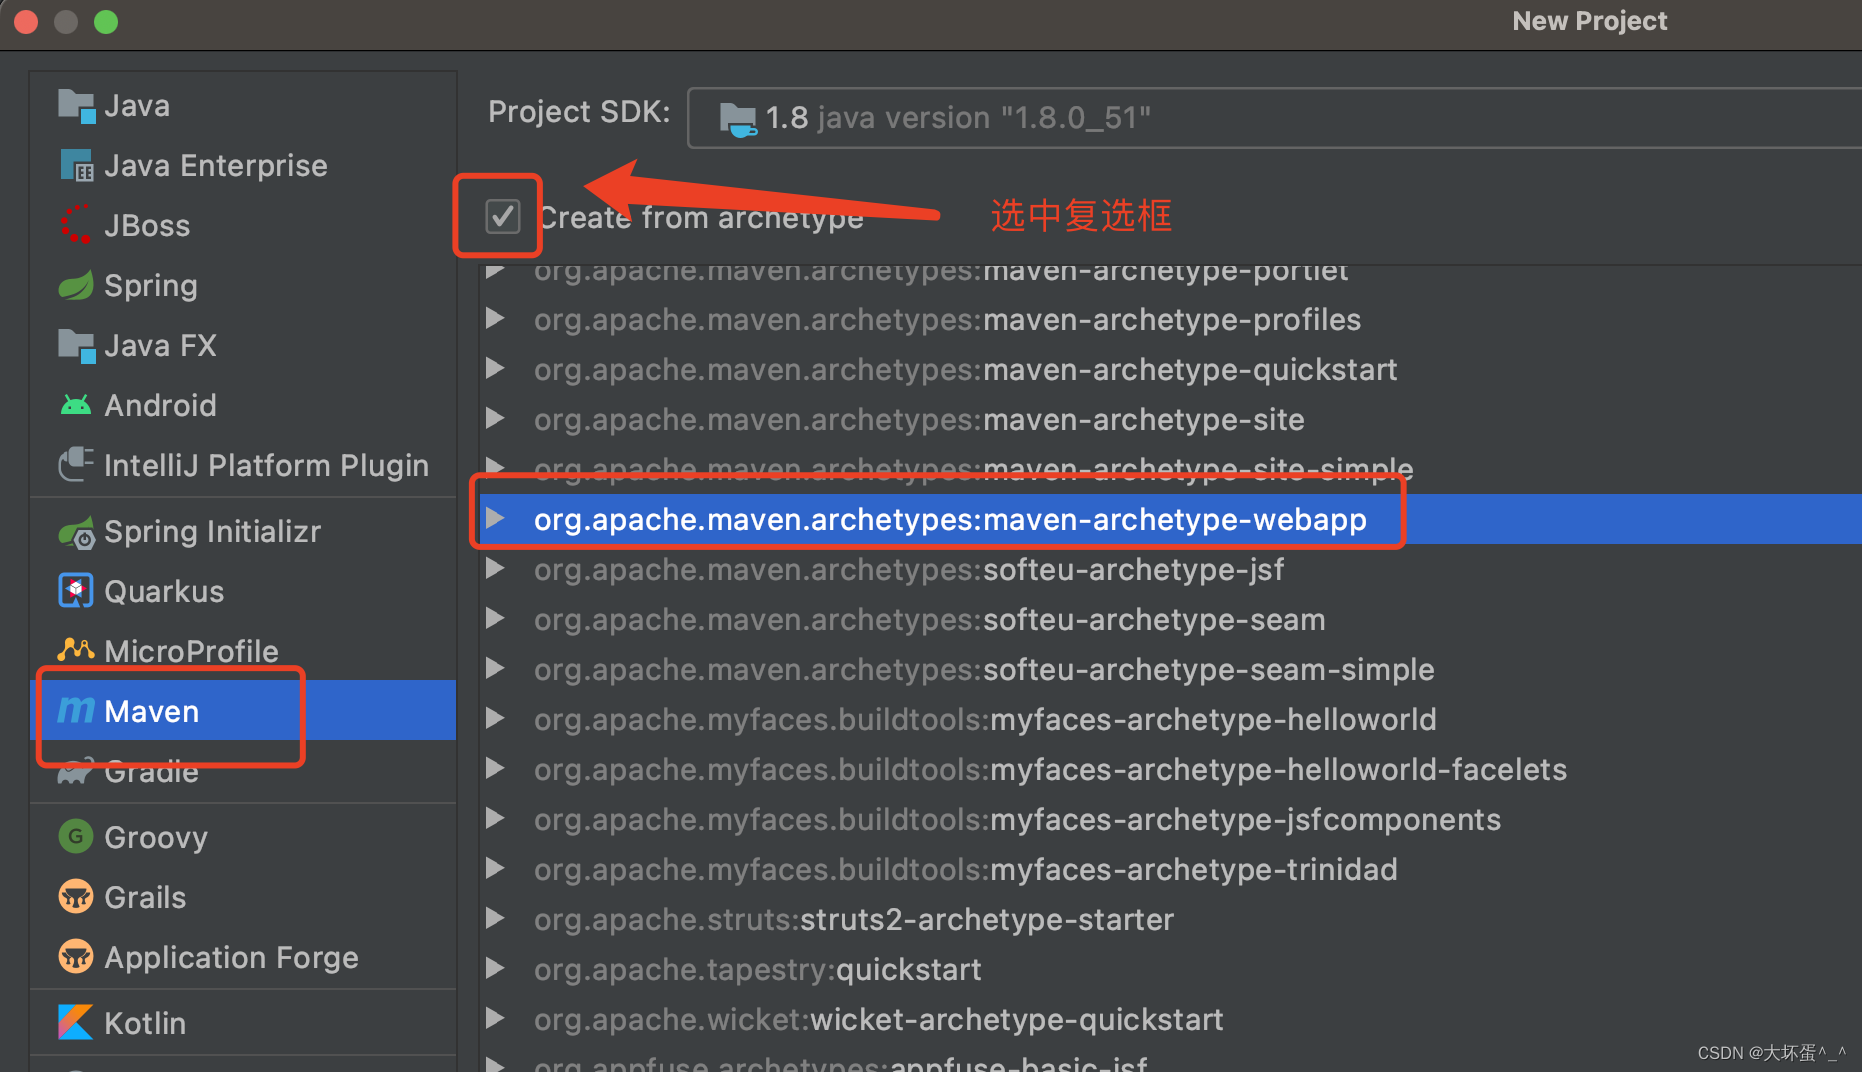Click the Application Forge icon
This screenshot has height=1072, width=1862.
point(76,957)
